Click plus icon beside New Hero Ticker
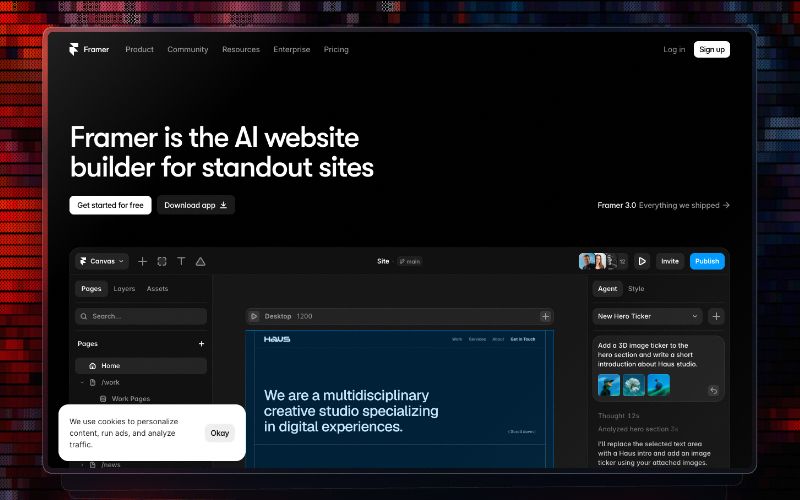800x500 pixels. (x=716, y=316)
